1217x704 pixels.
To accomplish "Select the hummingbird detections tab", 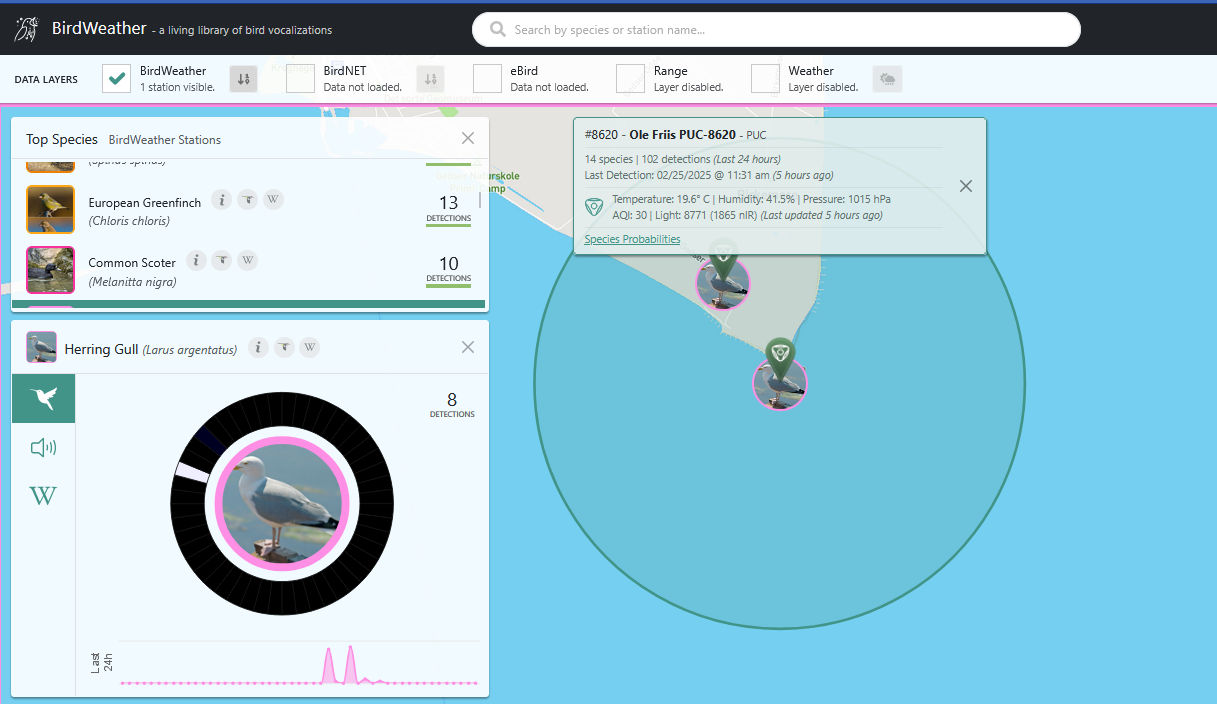I will (x=43, y=399).
